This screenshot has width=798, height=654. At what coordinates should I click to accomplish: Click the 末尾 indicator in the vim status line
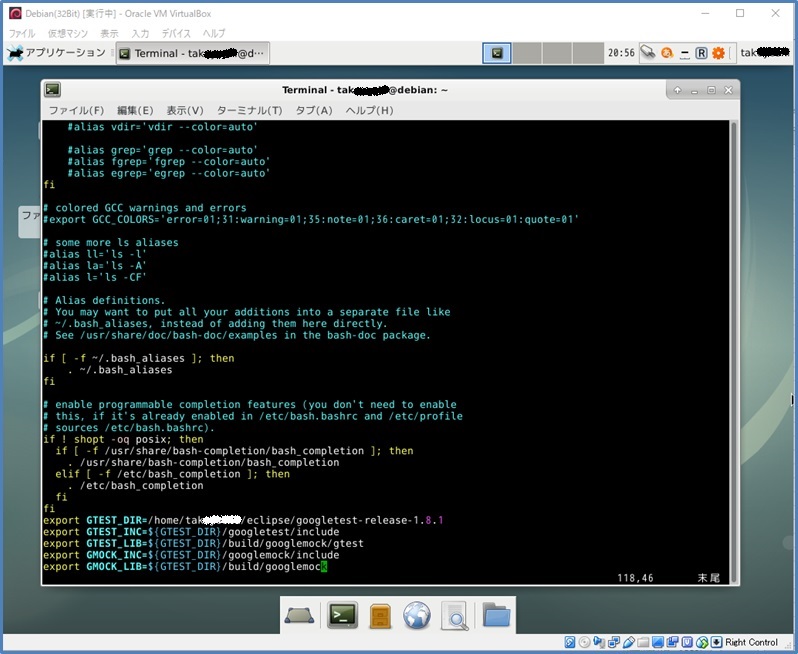tap(708, 578)
